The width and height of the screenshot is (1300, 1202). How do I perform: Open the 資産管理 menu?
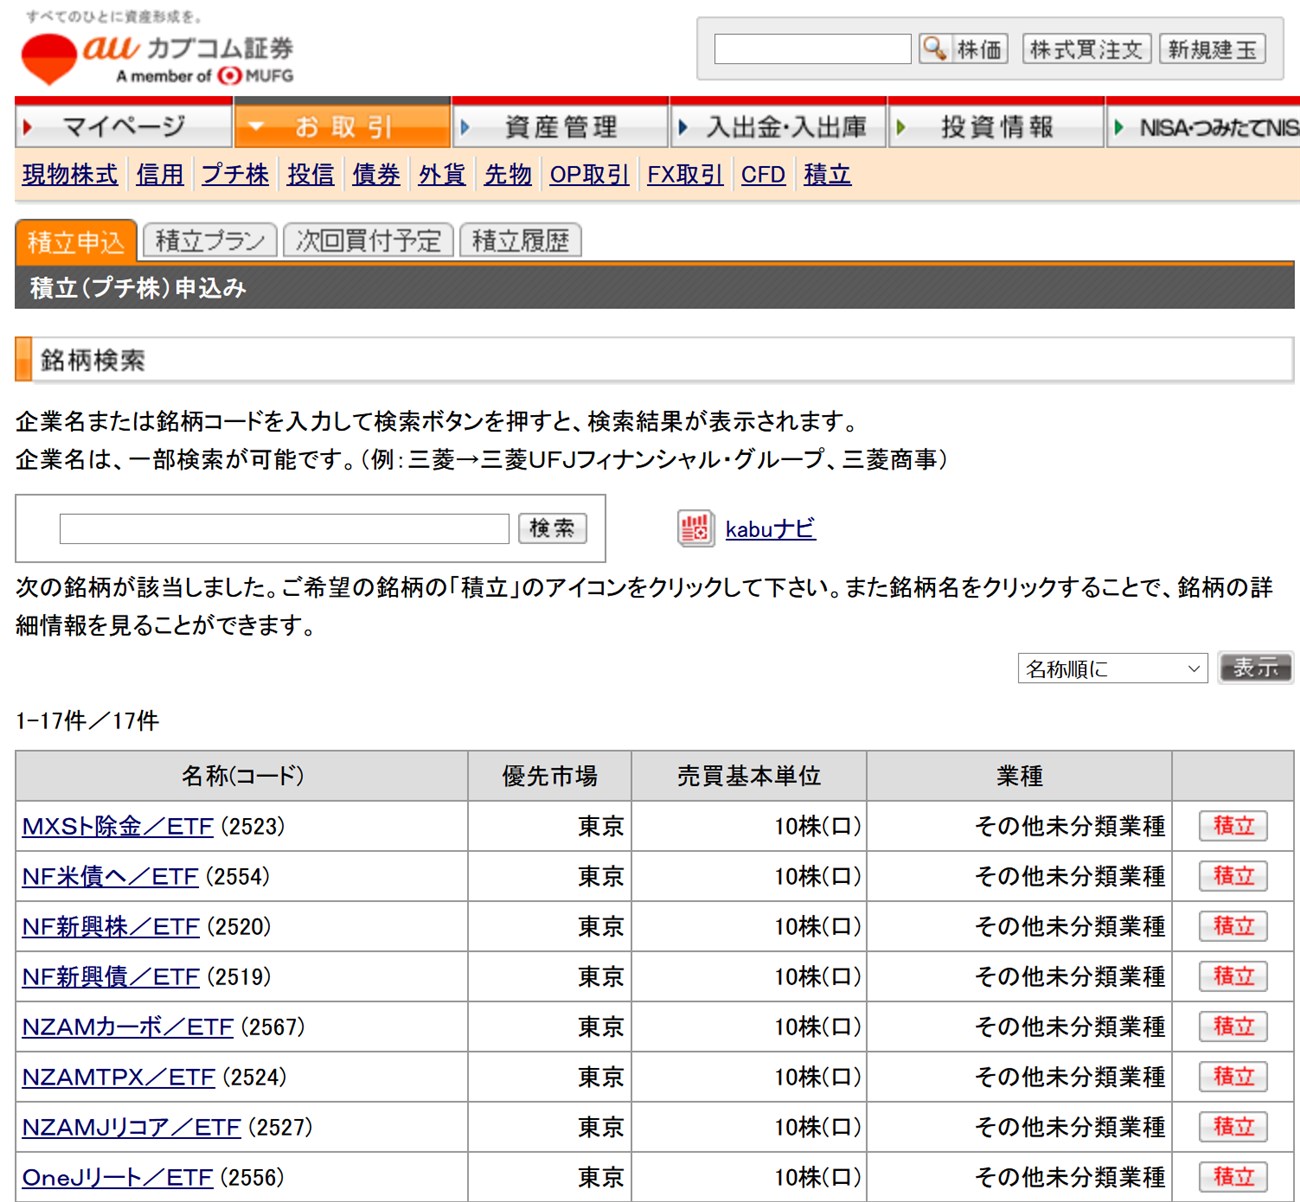coord(560,126)
